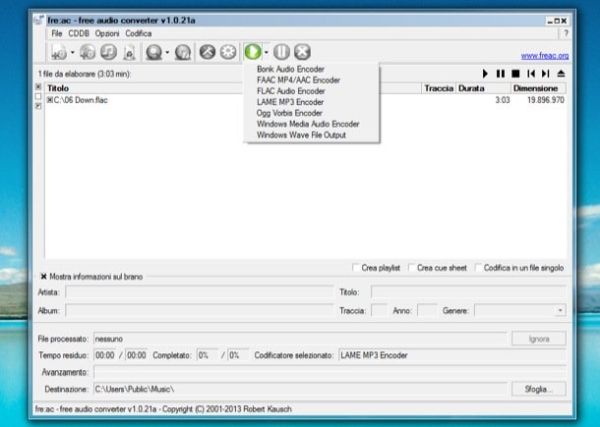Click the eject icon above the track list
Viewport: 600px width, 427px height.
coord(561,74)
